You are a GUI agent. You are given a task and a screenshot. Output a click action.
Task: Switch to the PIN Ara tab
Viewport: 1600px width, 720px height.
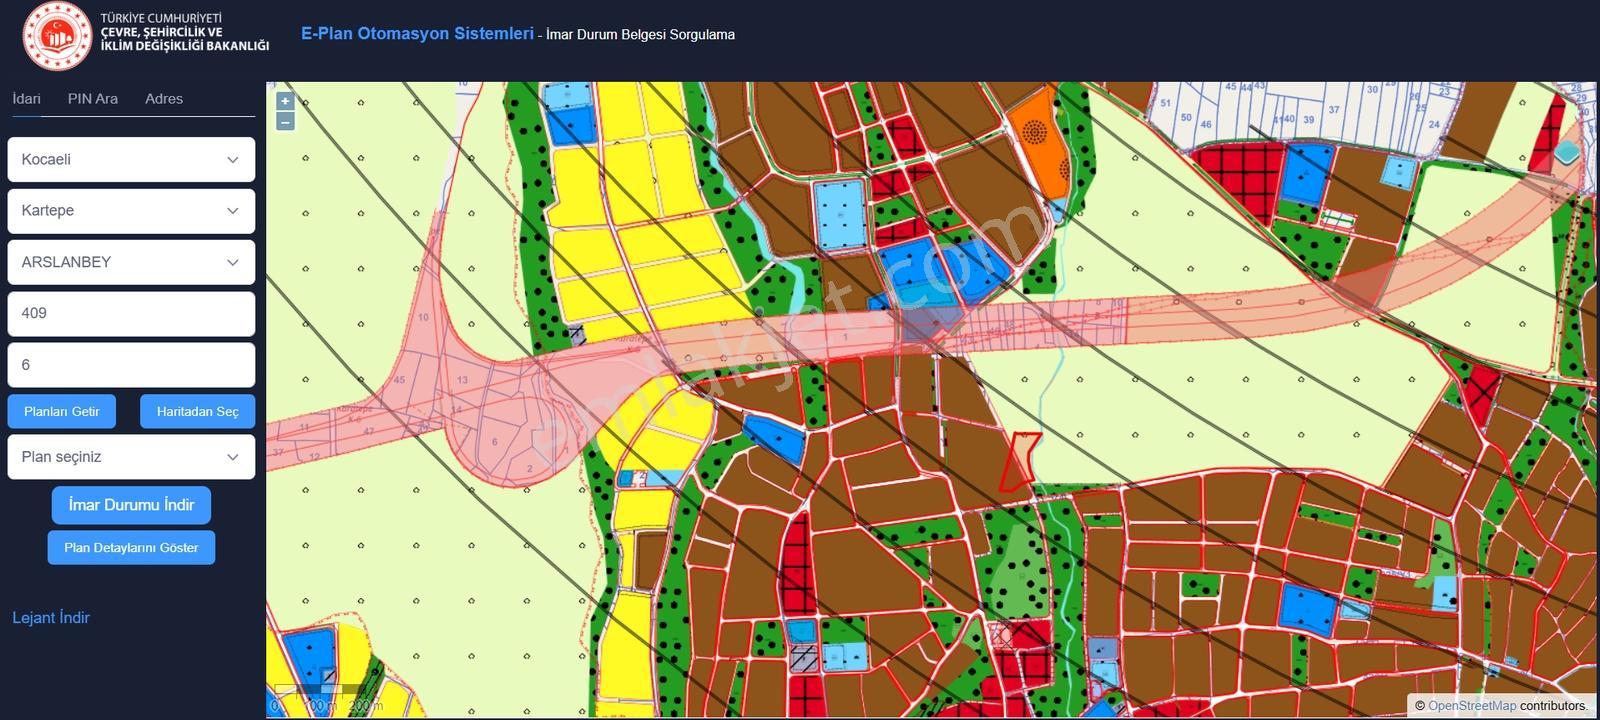[x=93, y=99]
